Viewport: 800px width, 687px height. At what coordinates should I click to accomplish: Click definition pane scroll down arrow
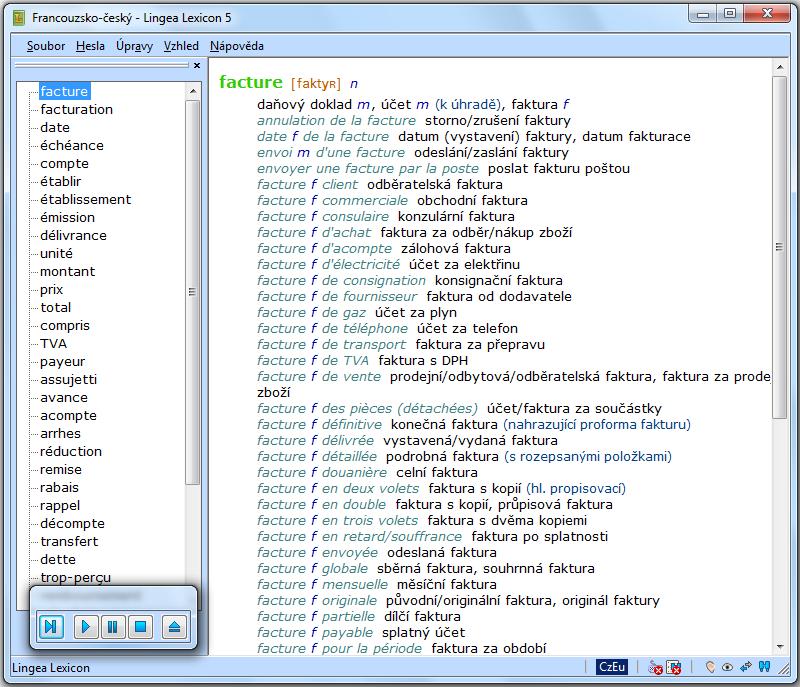click(780, 647)
